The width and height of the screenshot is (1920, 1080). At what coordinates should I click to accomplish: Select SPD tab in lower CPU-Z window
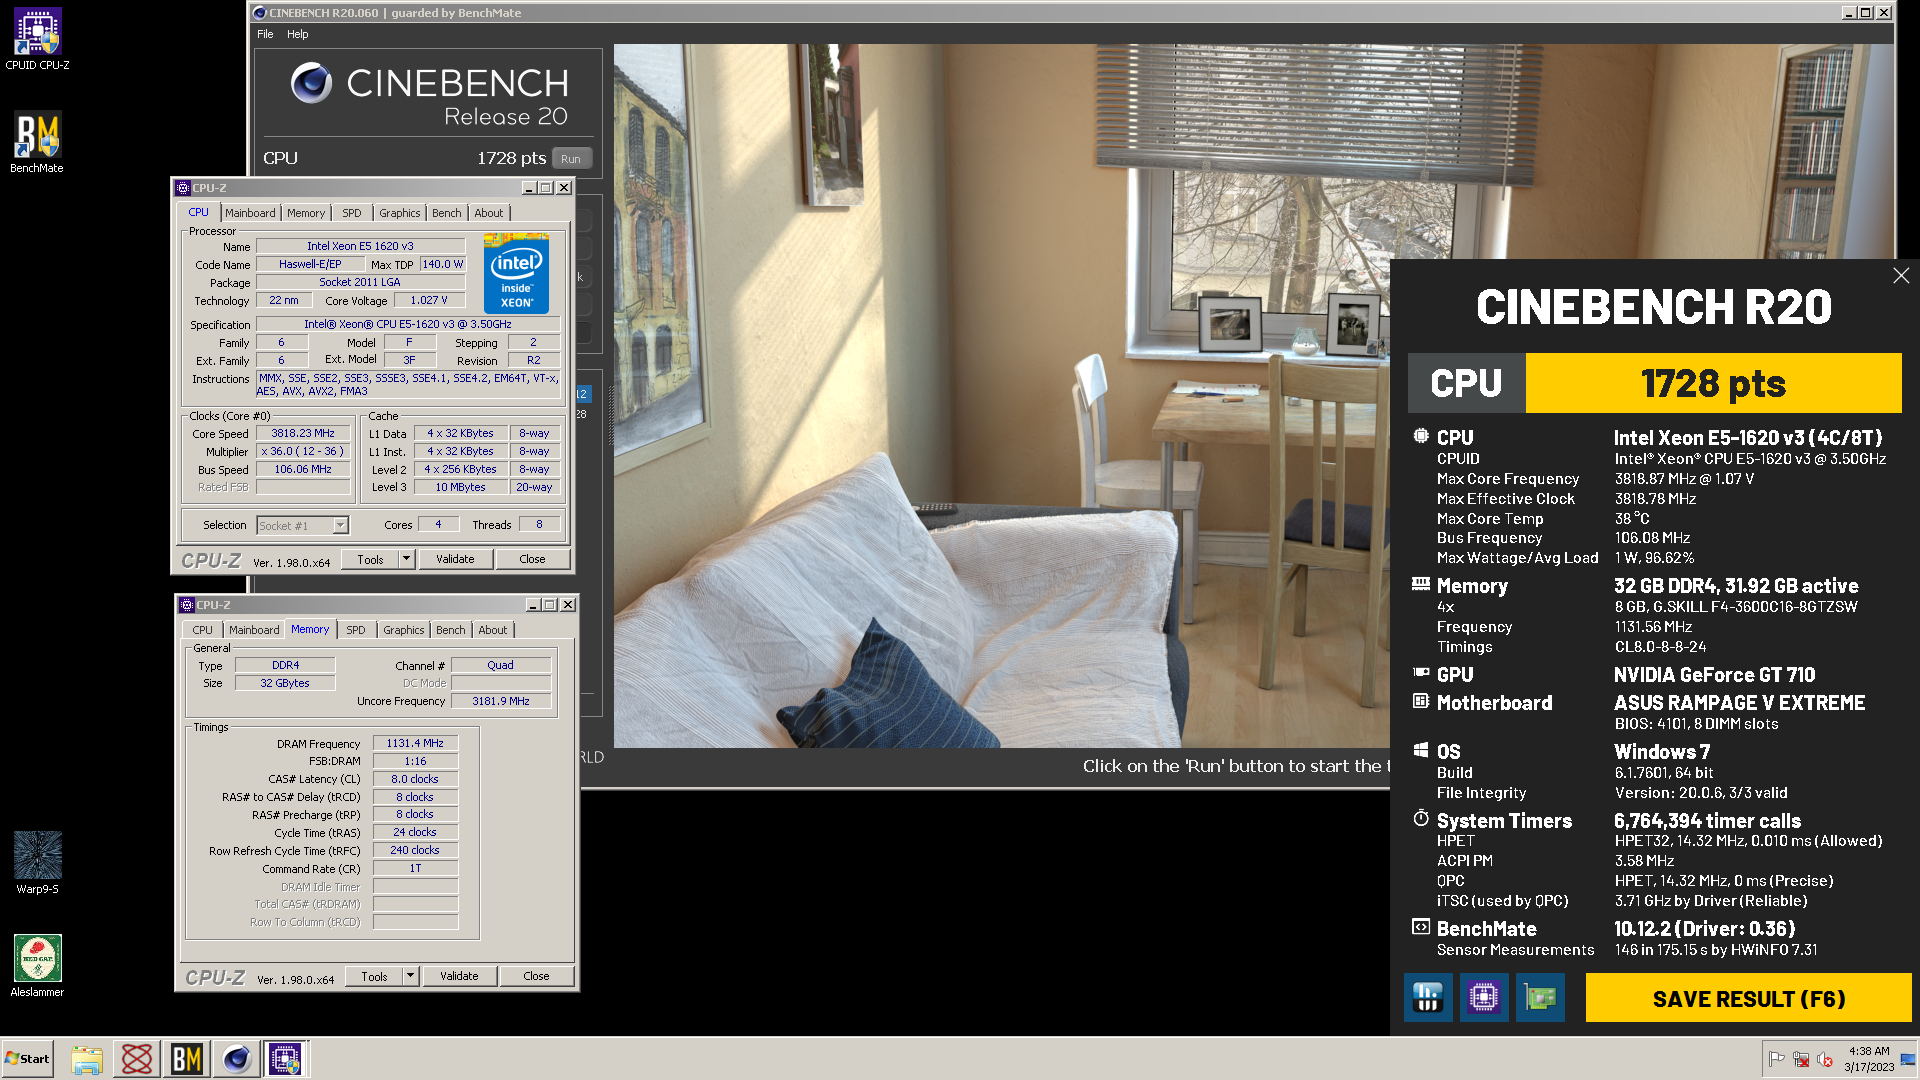pos(356,630)
